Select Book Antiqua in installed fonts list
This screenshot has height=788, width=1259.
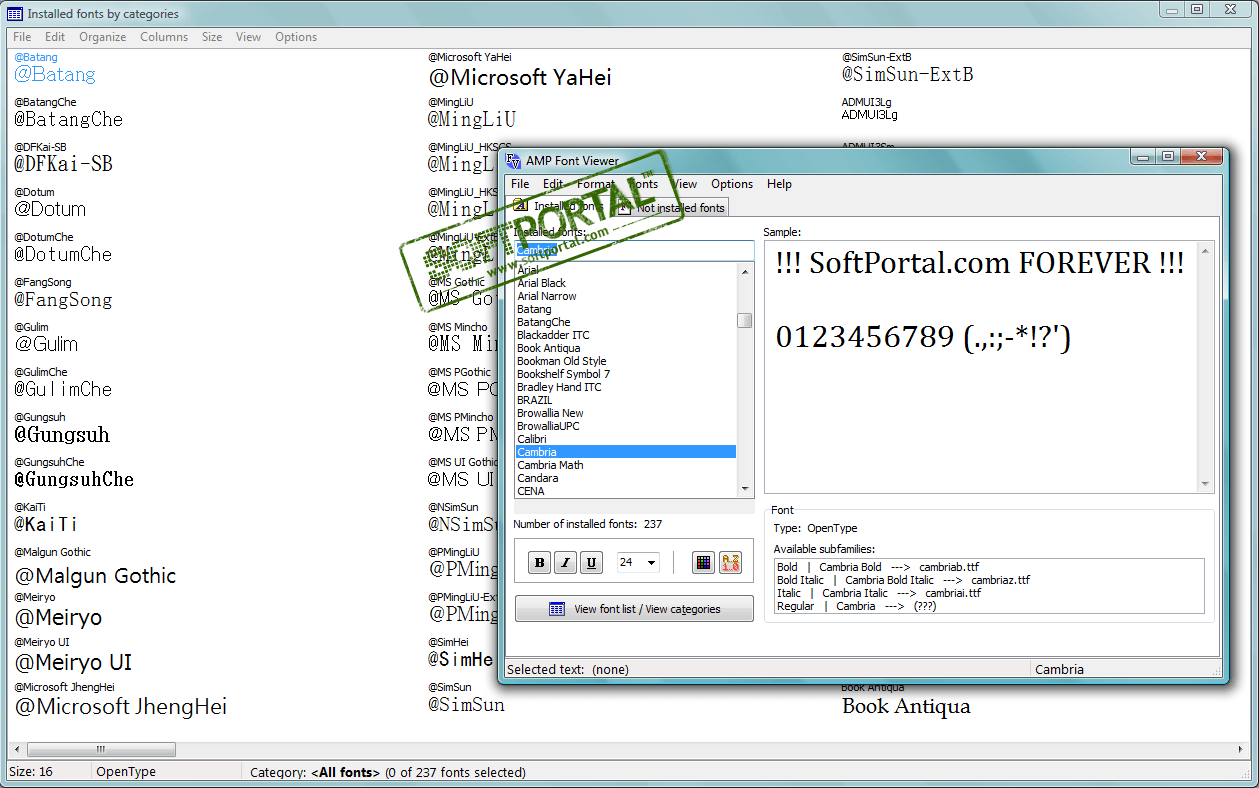coord(625,348)
